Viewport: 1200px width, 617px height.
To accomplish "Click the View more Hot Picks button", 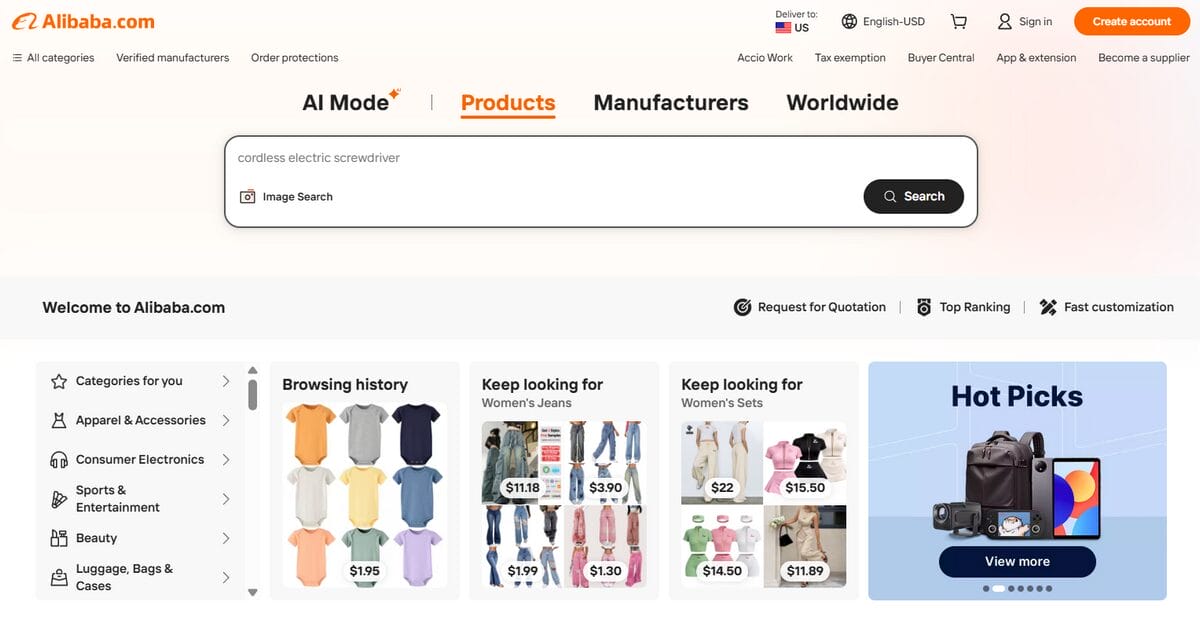I will pos(1017,562).
